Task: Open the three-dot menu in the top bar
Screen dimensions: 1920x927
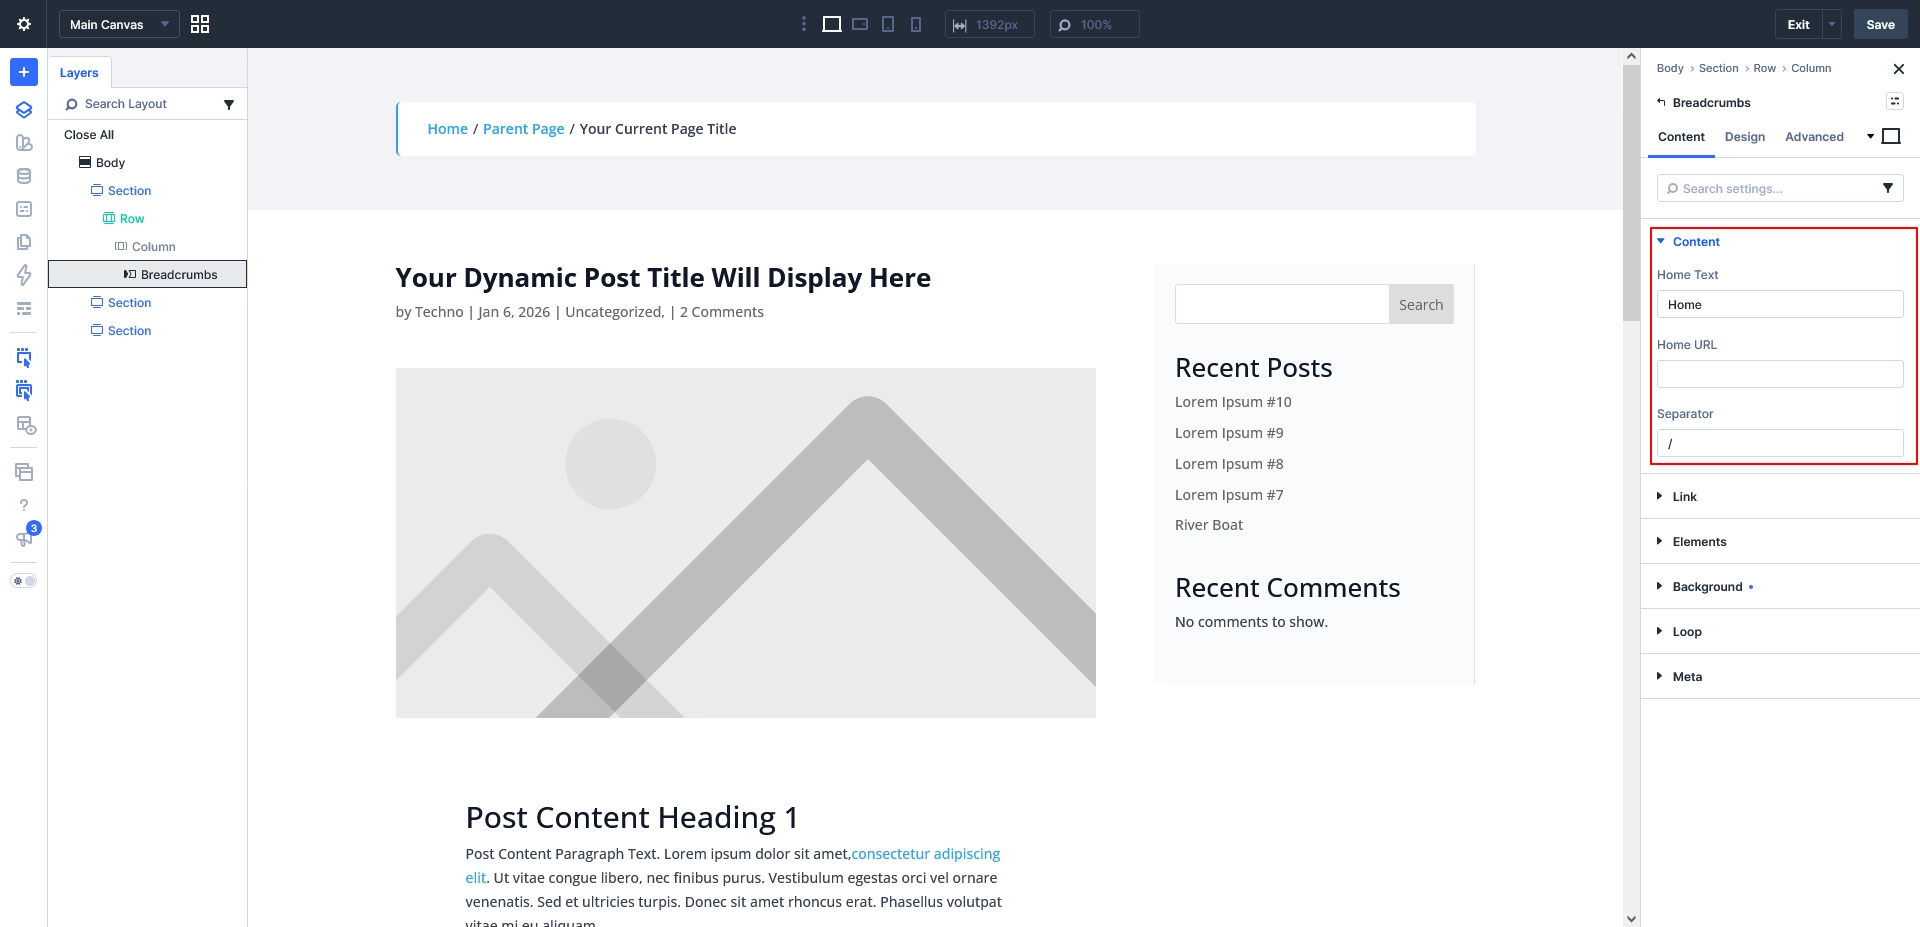Action: tap(803, 24)
